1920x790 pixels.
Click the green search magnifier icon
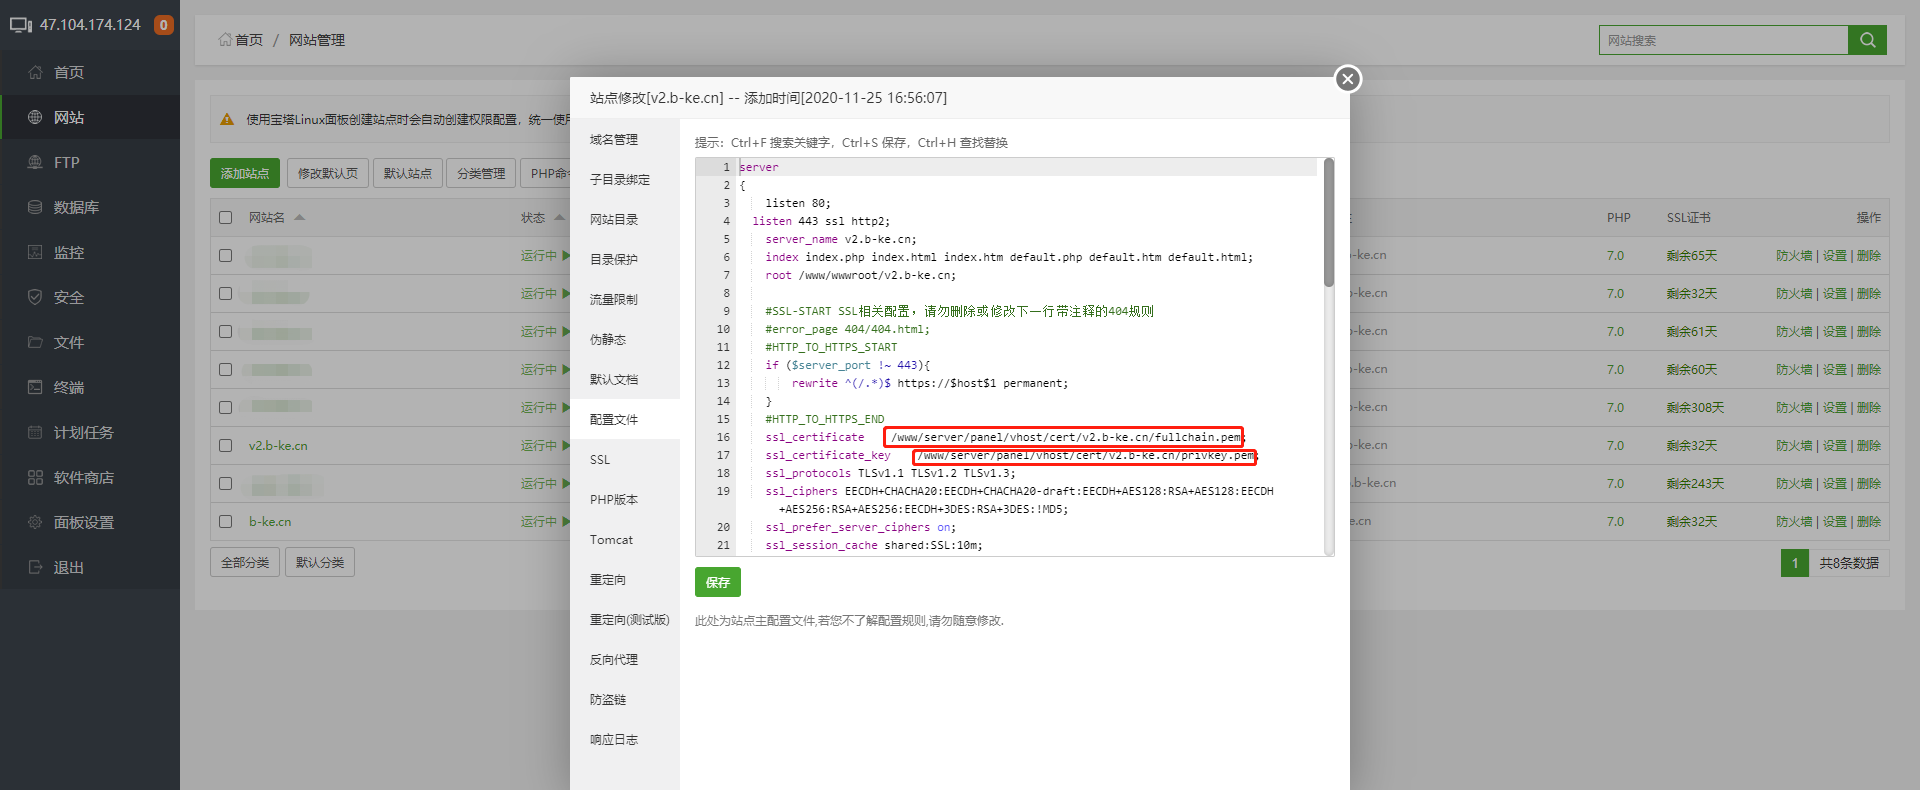tap(1867, 40)
